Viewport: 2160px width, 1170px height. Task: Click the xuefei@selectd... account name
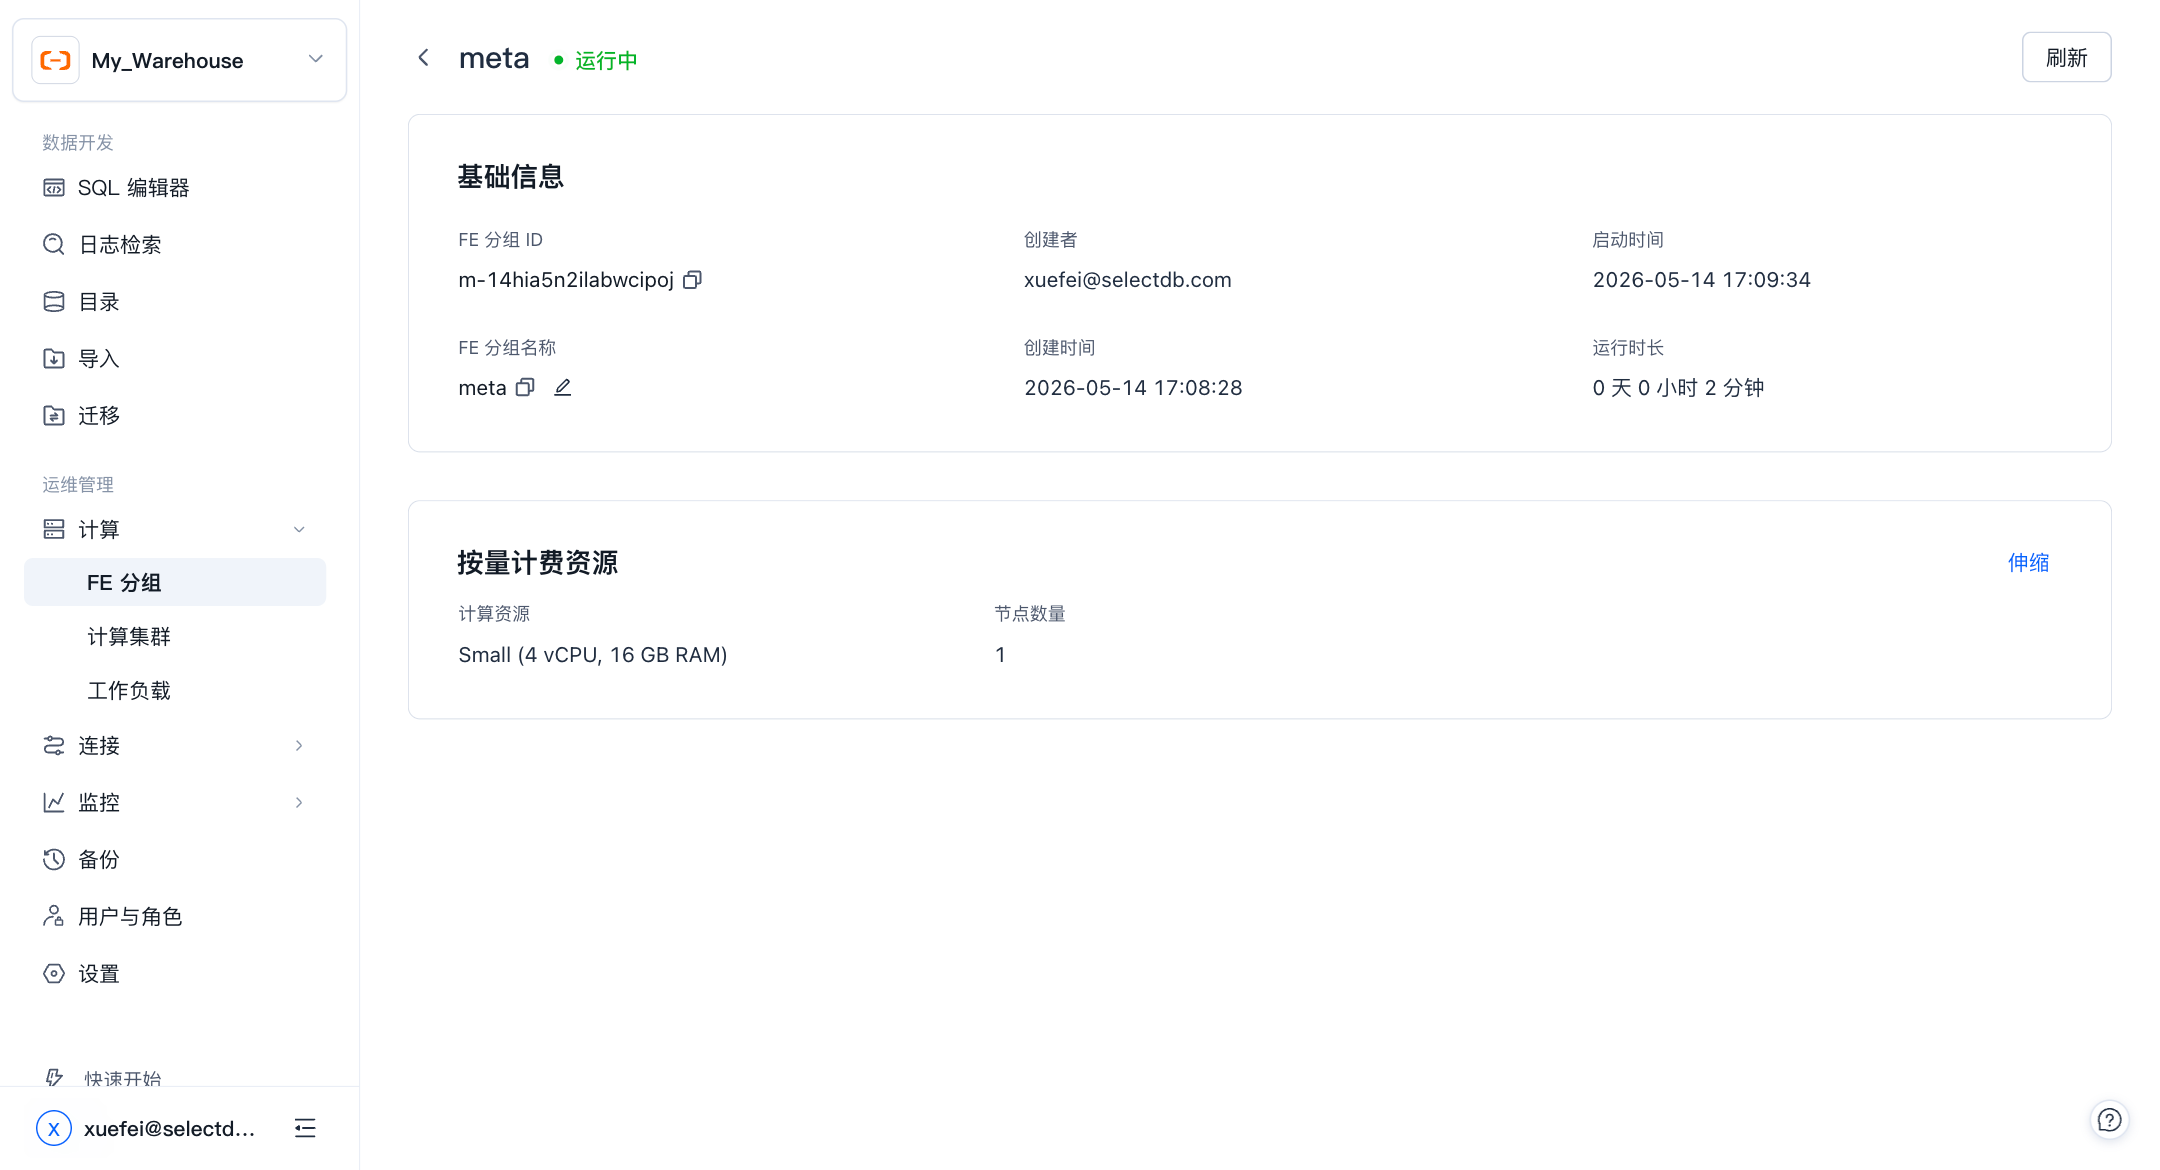(169, 1129)
